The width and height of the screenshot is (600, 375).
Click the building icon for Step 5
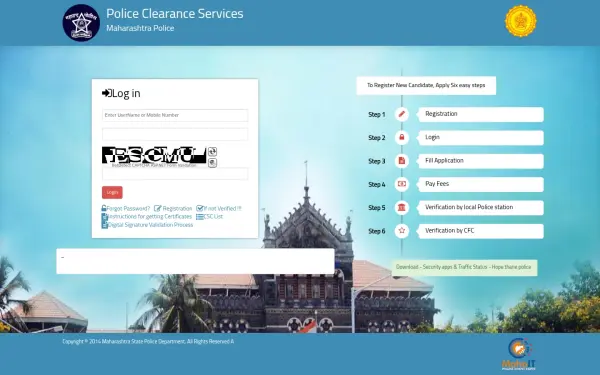401,207
